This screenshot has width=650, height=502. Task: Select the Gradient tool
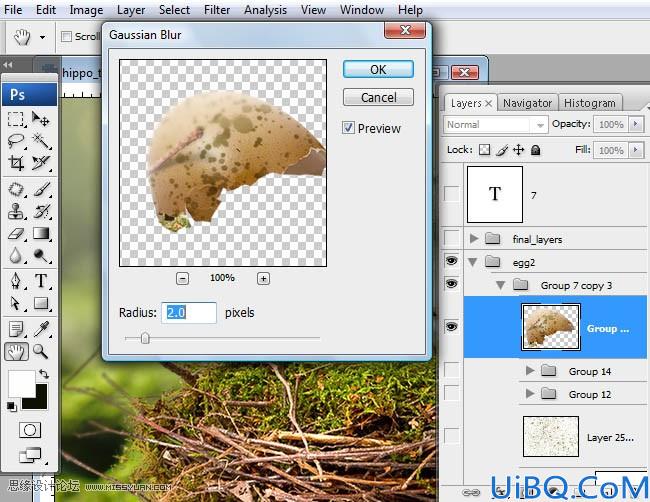41,233
